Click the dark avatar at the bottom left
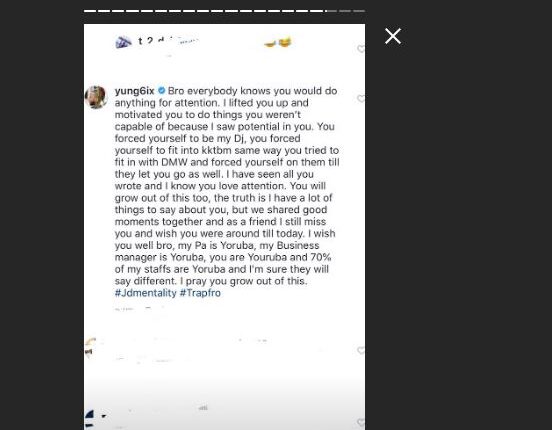 tap(90, 419)
